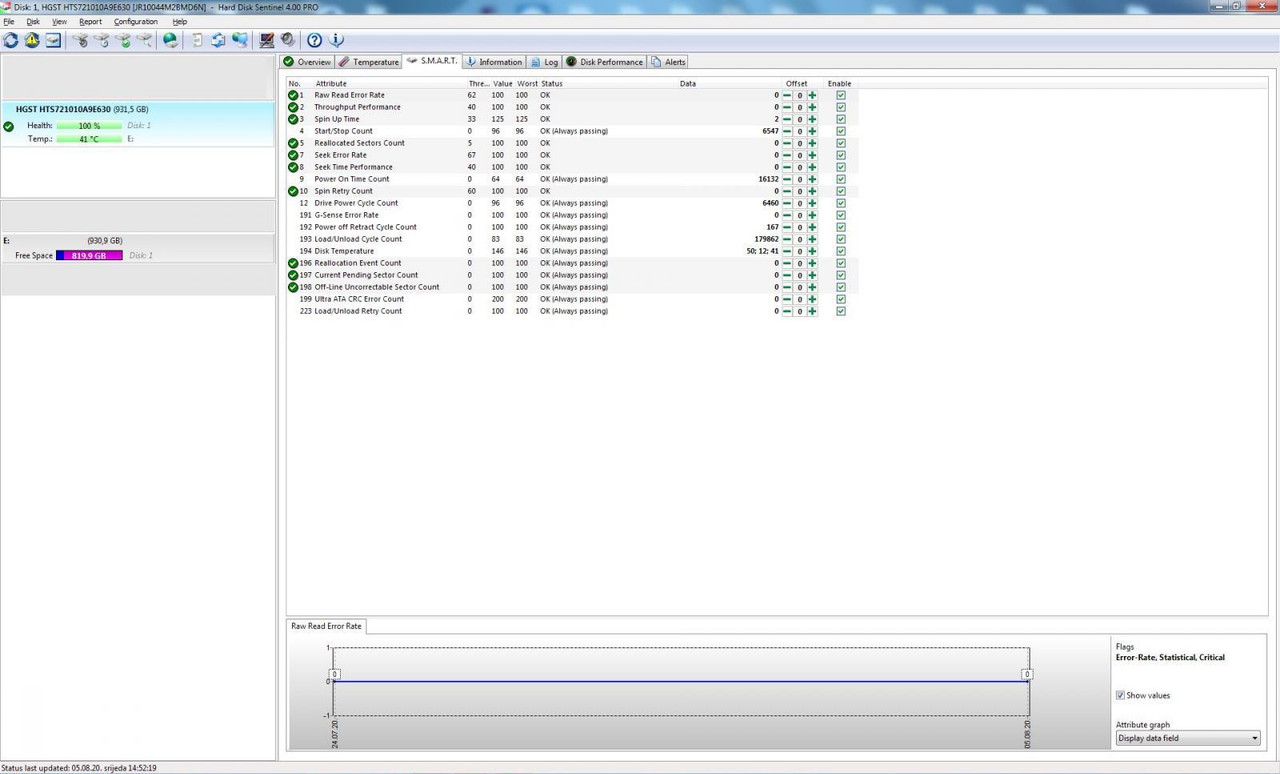Switch to the Temperature tab
The height and width of the screenshot is (774, 1280).
point(368,62)
